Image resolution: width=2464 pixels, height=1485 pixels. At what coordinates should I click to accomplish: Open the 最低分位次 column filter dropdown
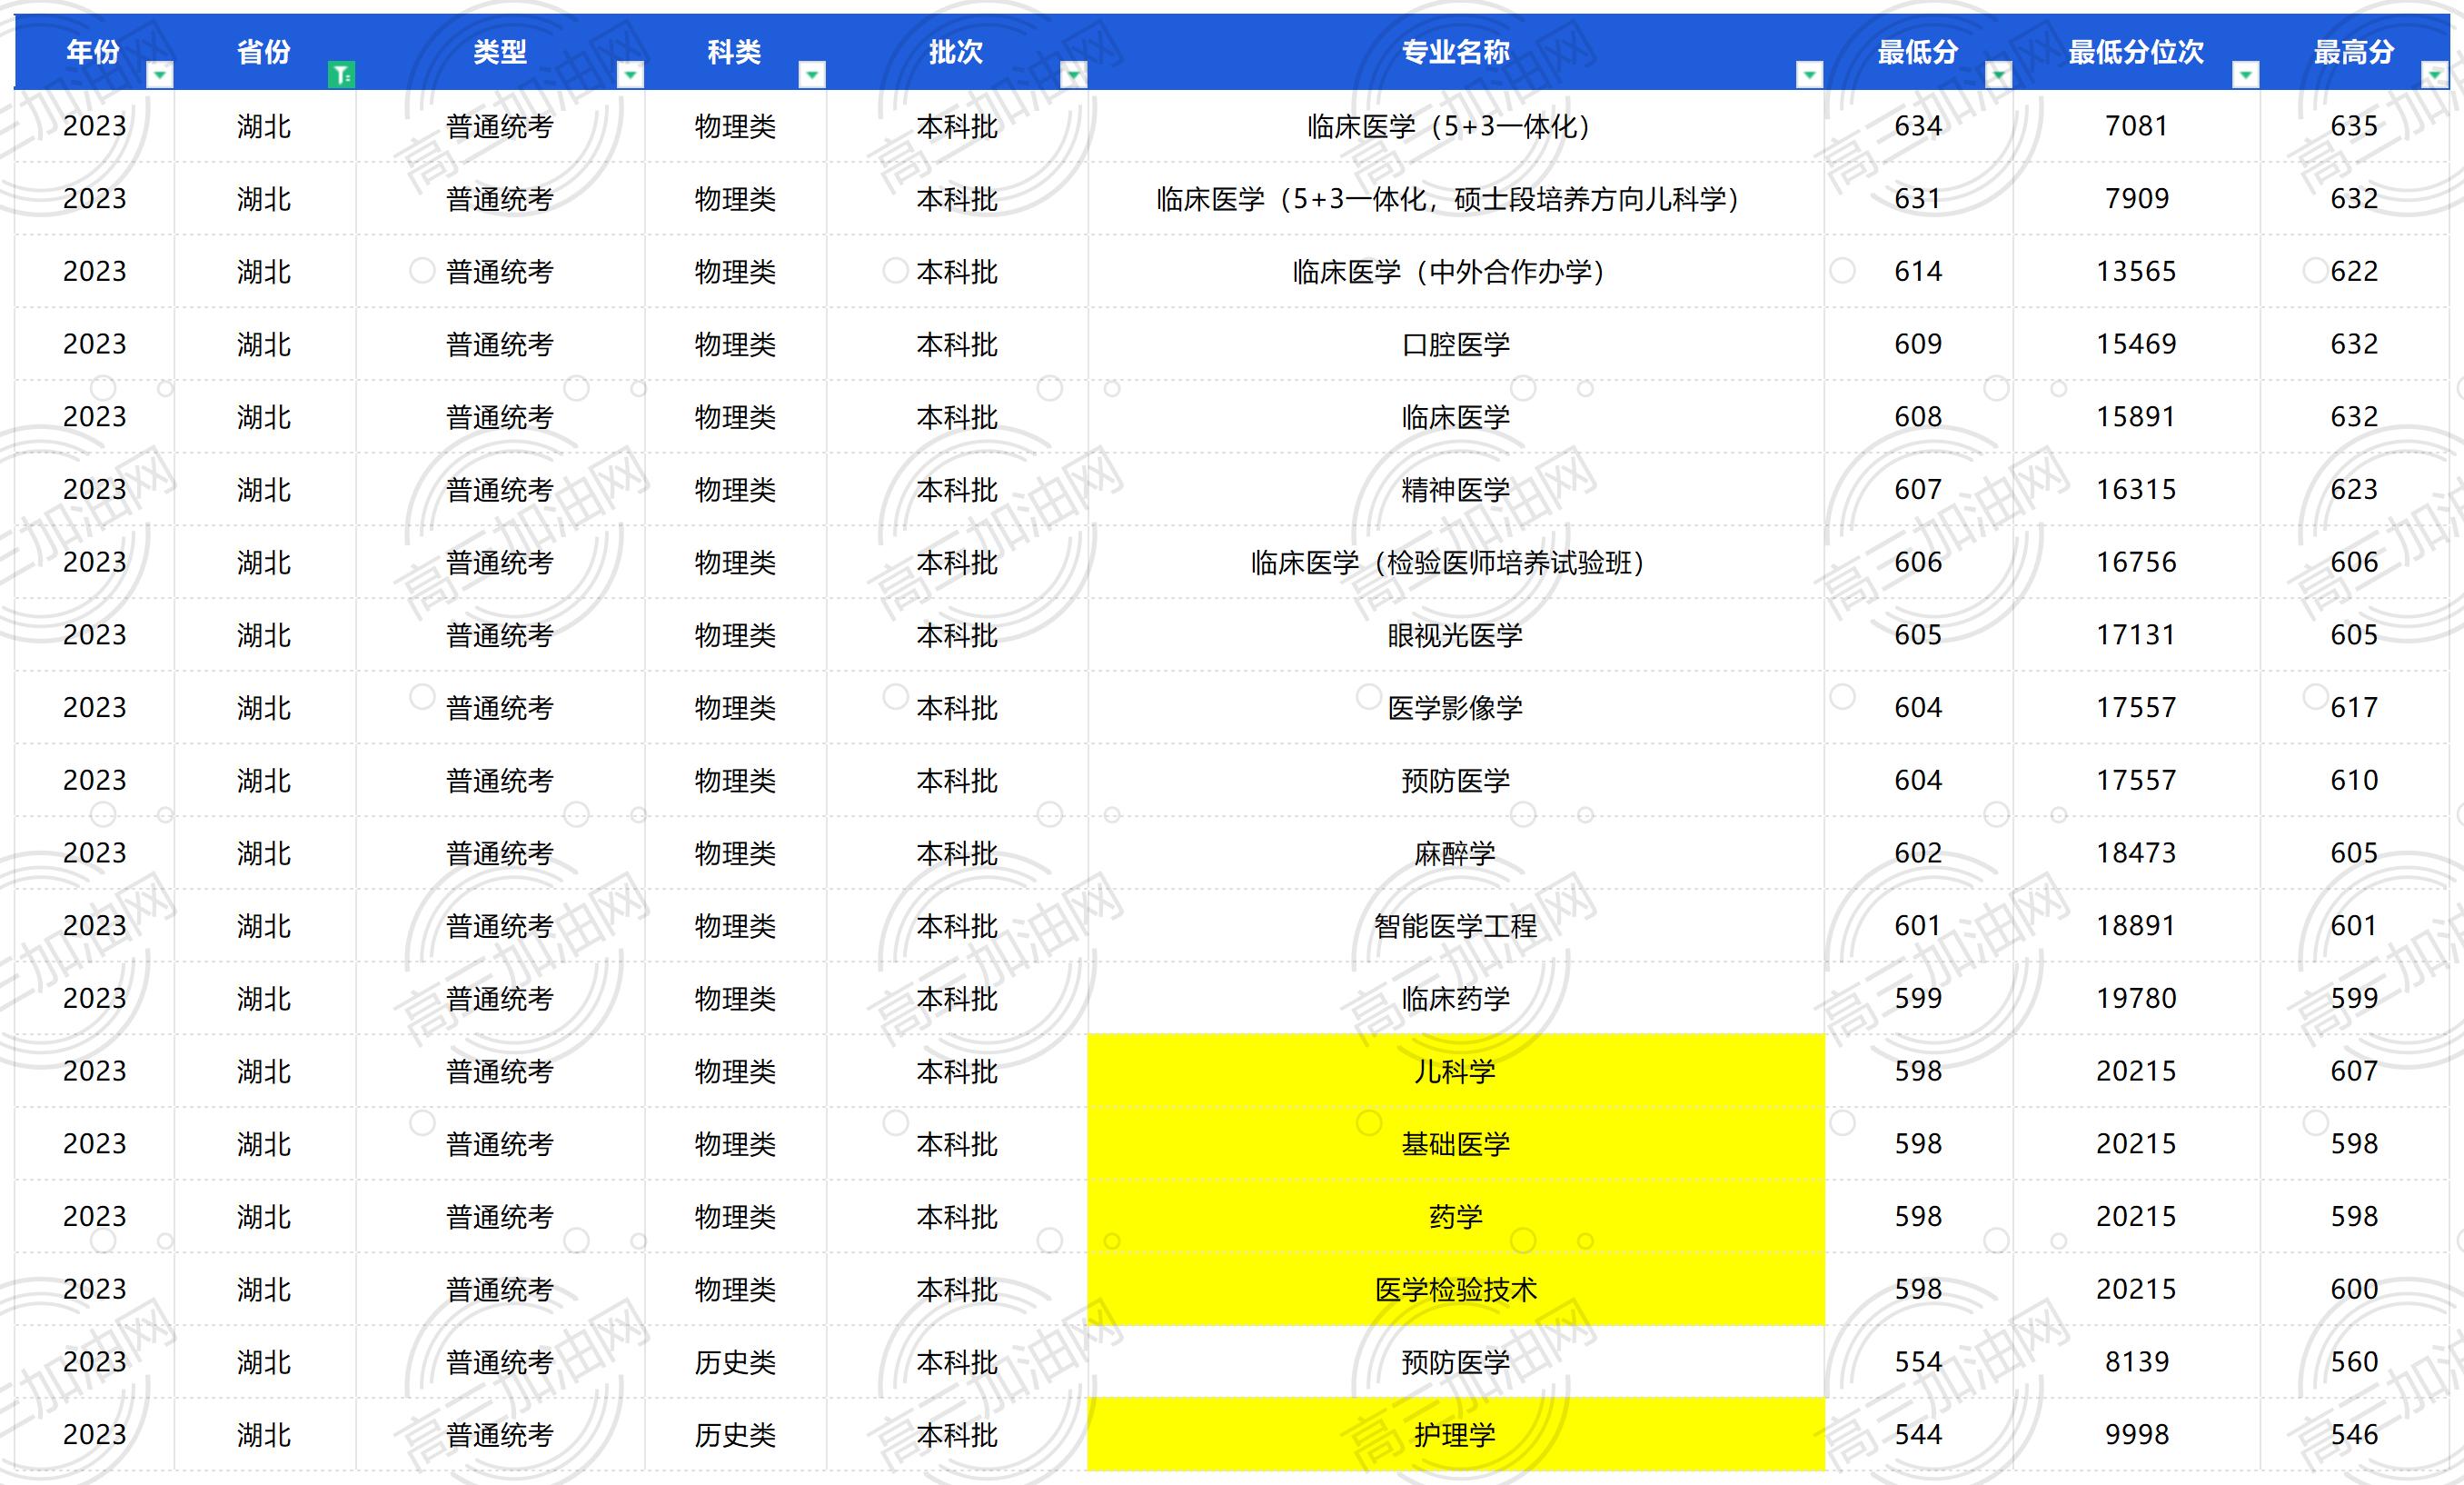(2245, 75)
